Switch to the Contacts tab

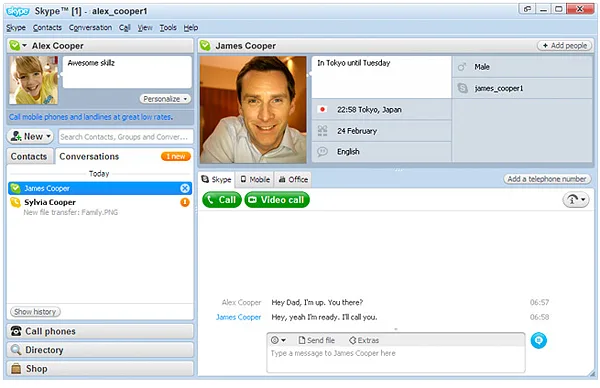[x=29, y=157]
